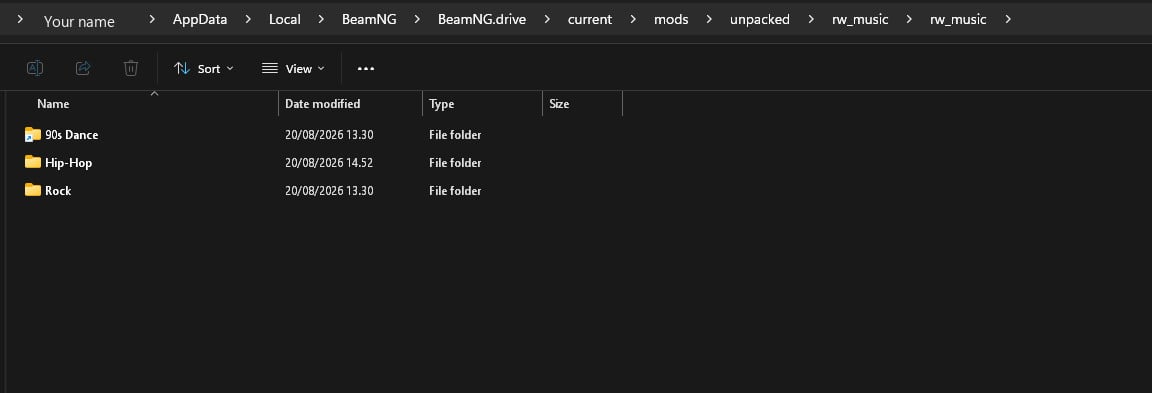Expand chevron between Local and BeamNG

(x=321, y=20)
